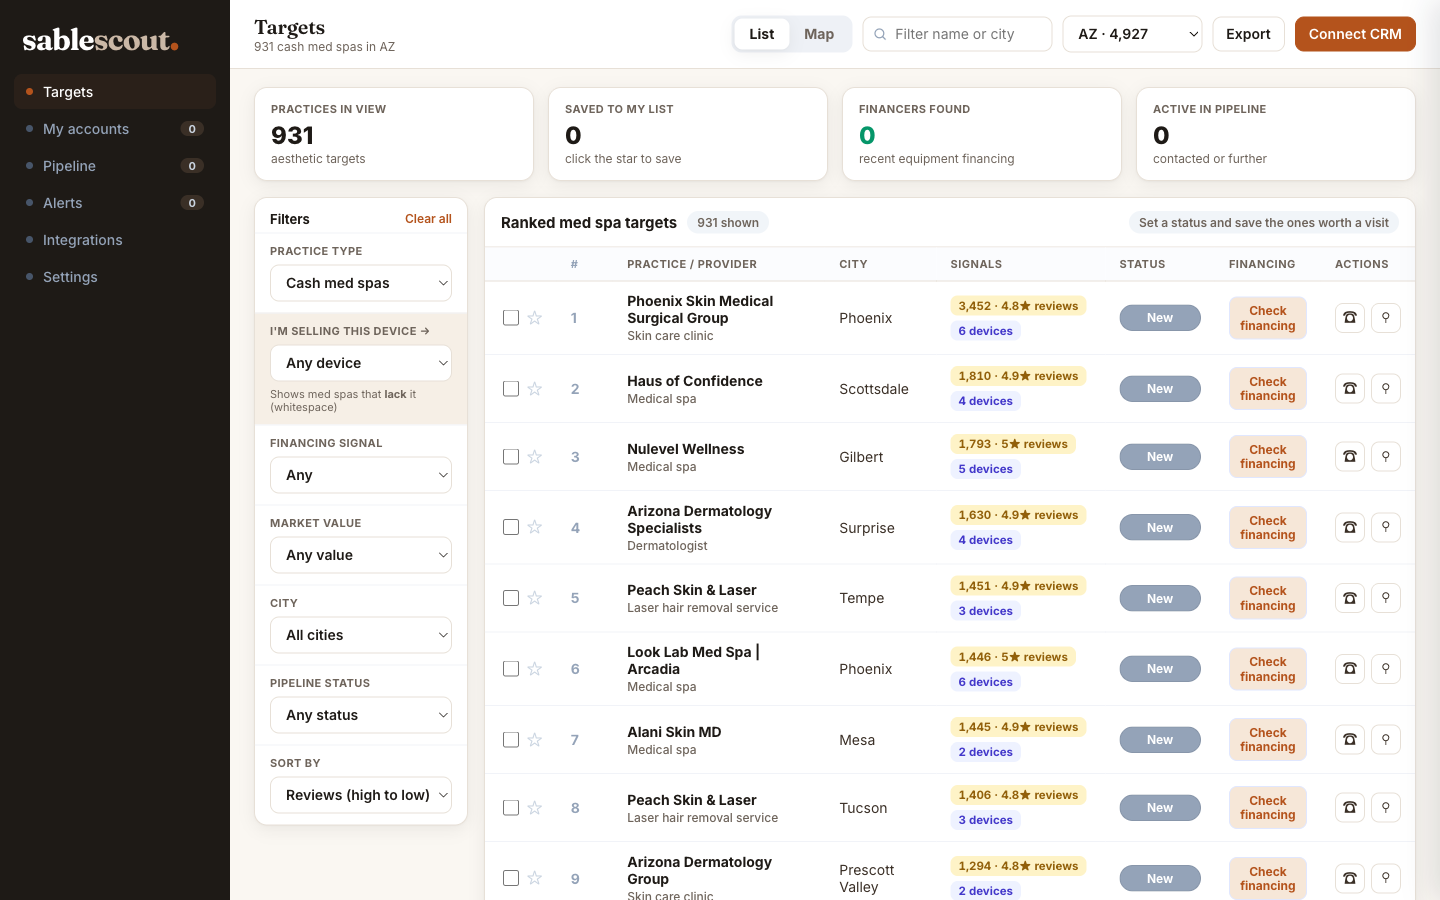This screenshot has height=900, width=1440.
Task: Star the Alani Skin MD practice
Action: 535,740
